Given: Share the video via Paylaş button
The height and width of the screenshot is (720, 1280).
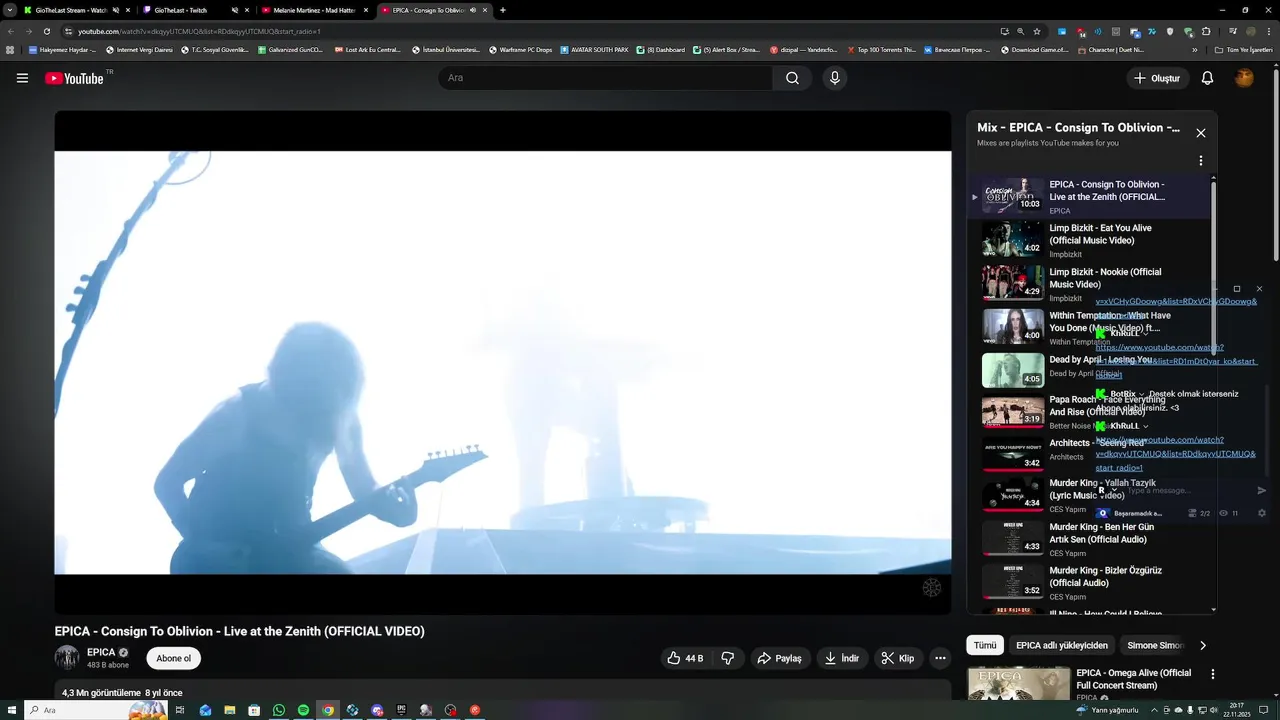Looking at the screenshot, I should point(779,658).
